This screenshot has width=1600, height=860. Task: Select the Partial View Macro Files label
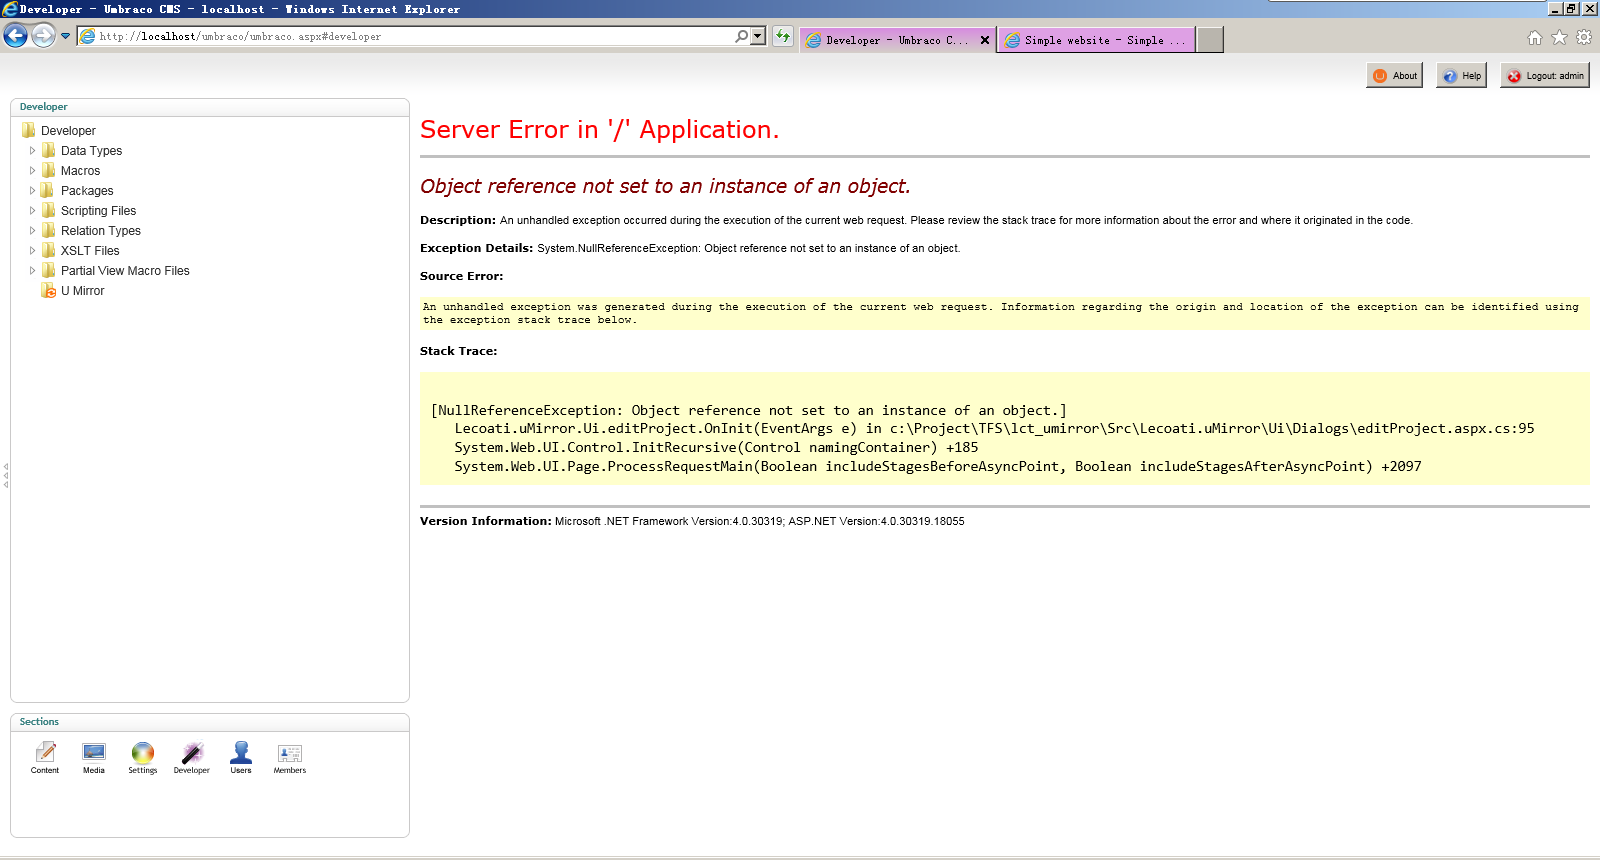[x=125, y=271]
